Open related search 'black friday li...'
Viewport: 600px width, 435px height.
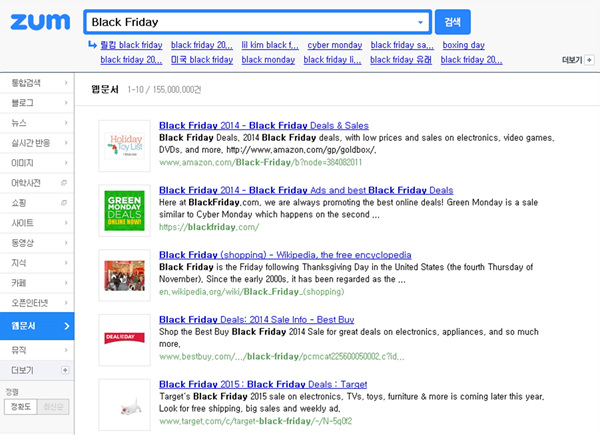[333, 60]
